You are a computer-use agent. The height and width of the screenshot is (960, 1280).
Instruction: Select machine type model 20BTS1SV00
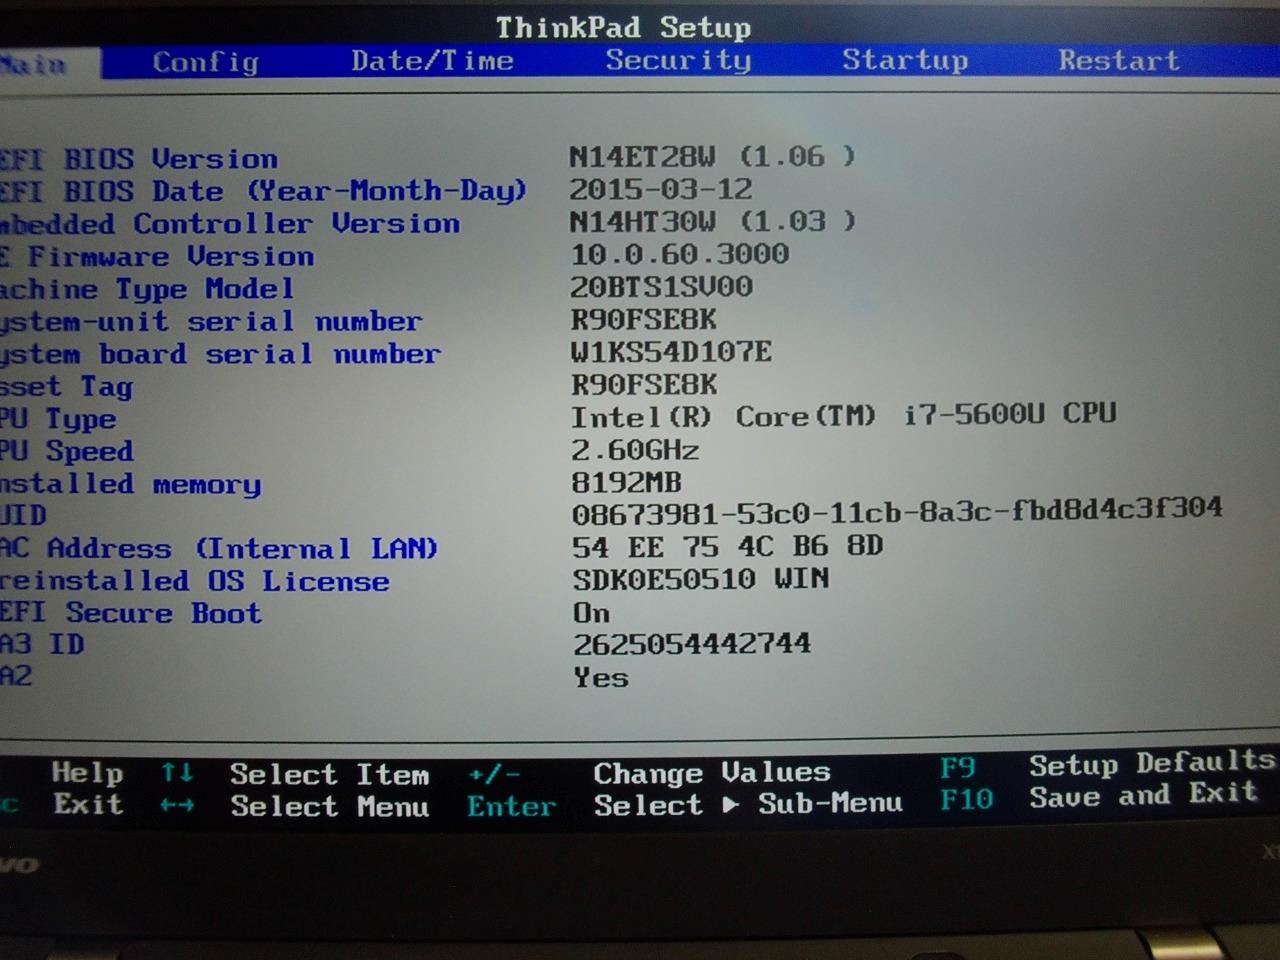pos(661,287)
